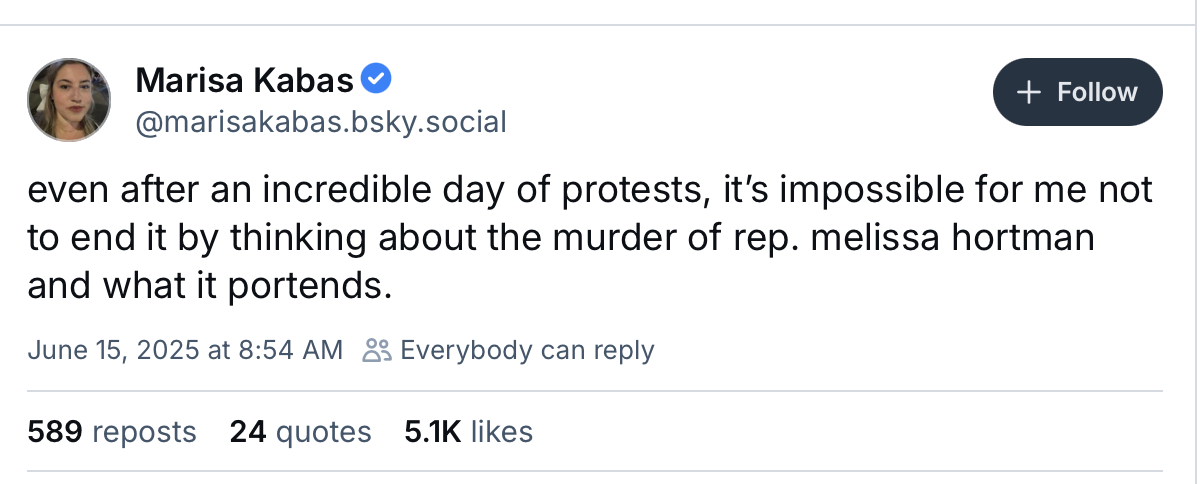Click the "Everybody can reply" label

pyautogui.click(x=527, y=350)
